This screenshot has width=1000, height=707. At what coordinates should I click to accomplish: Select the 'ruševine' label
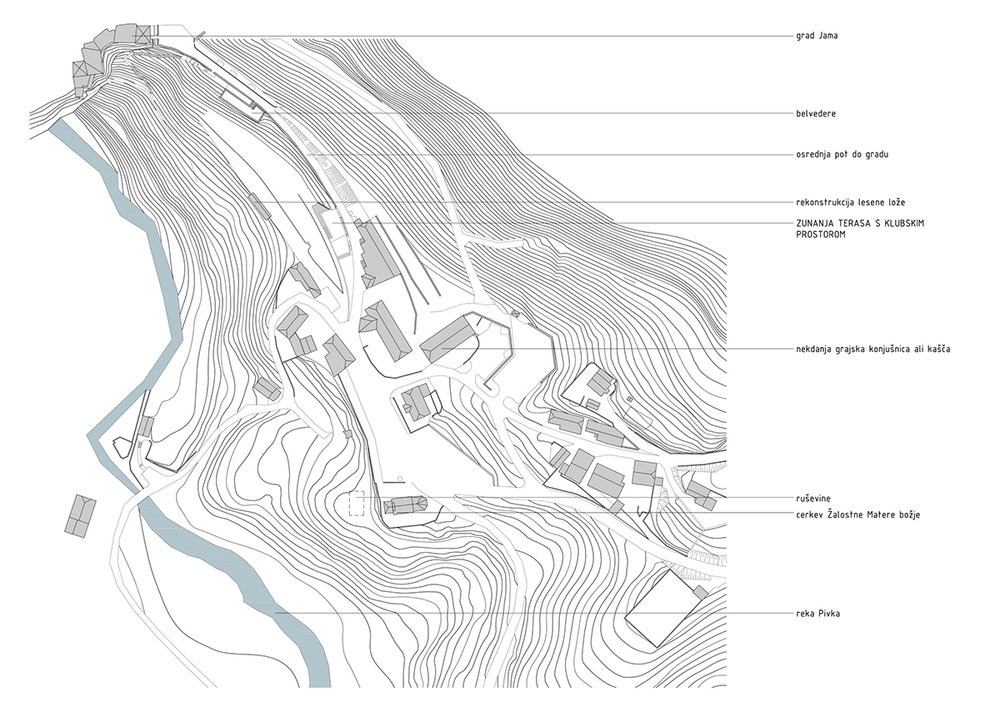point(813,499)
